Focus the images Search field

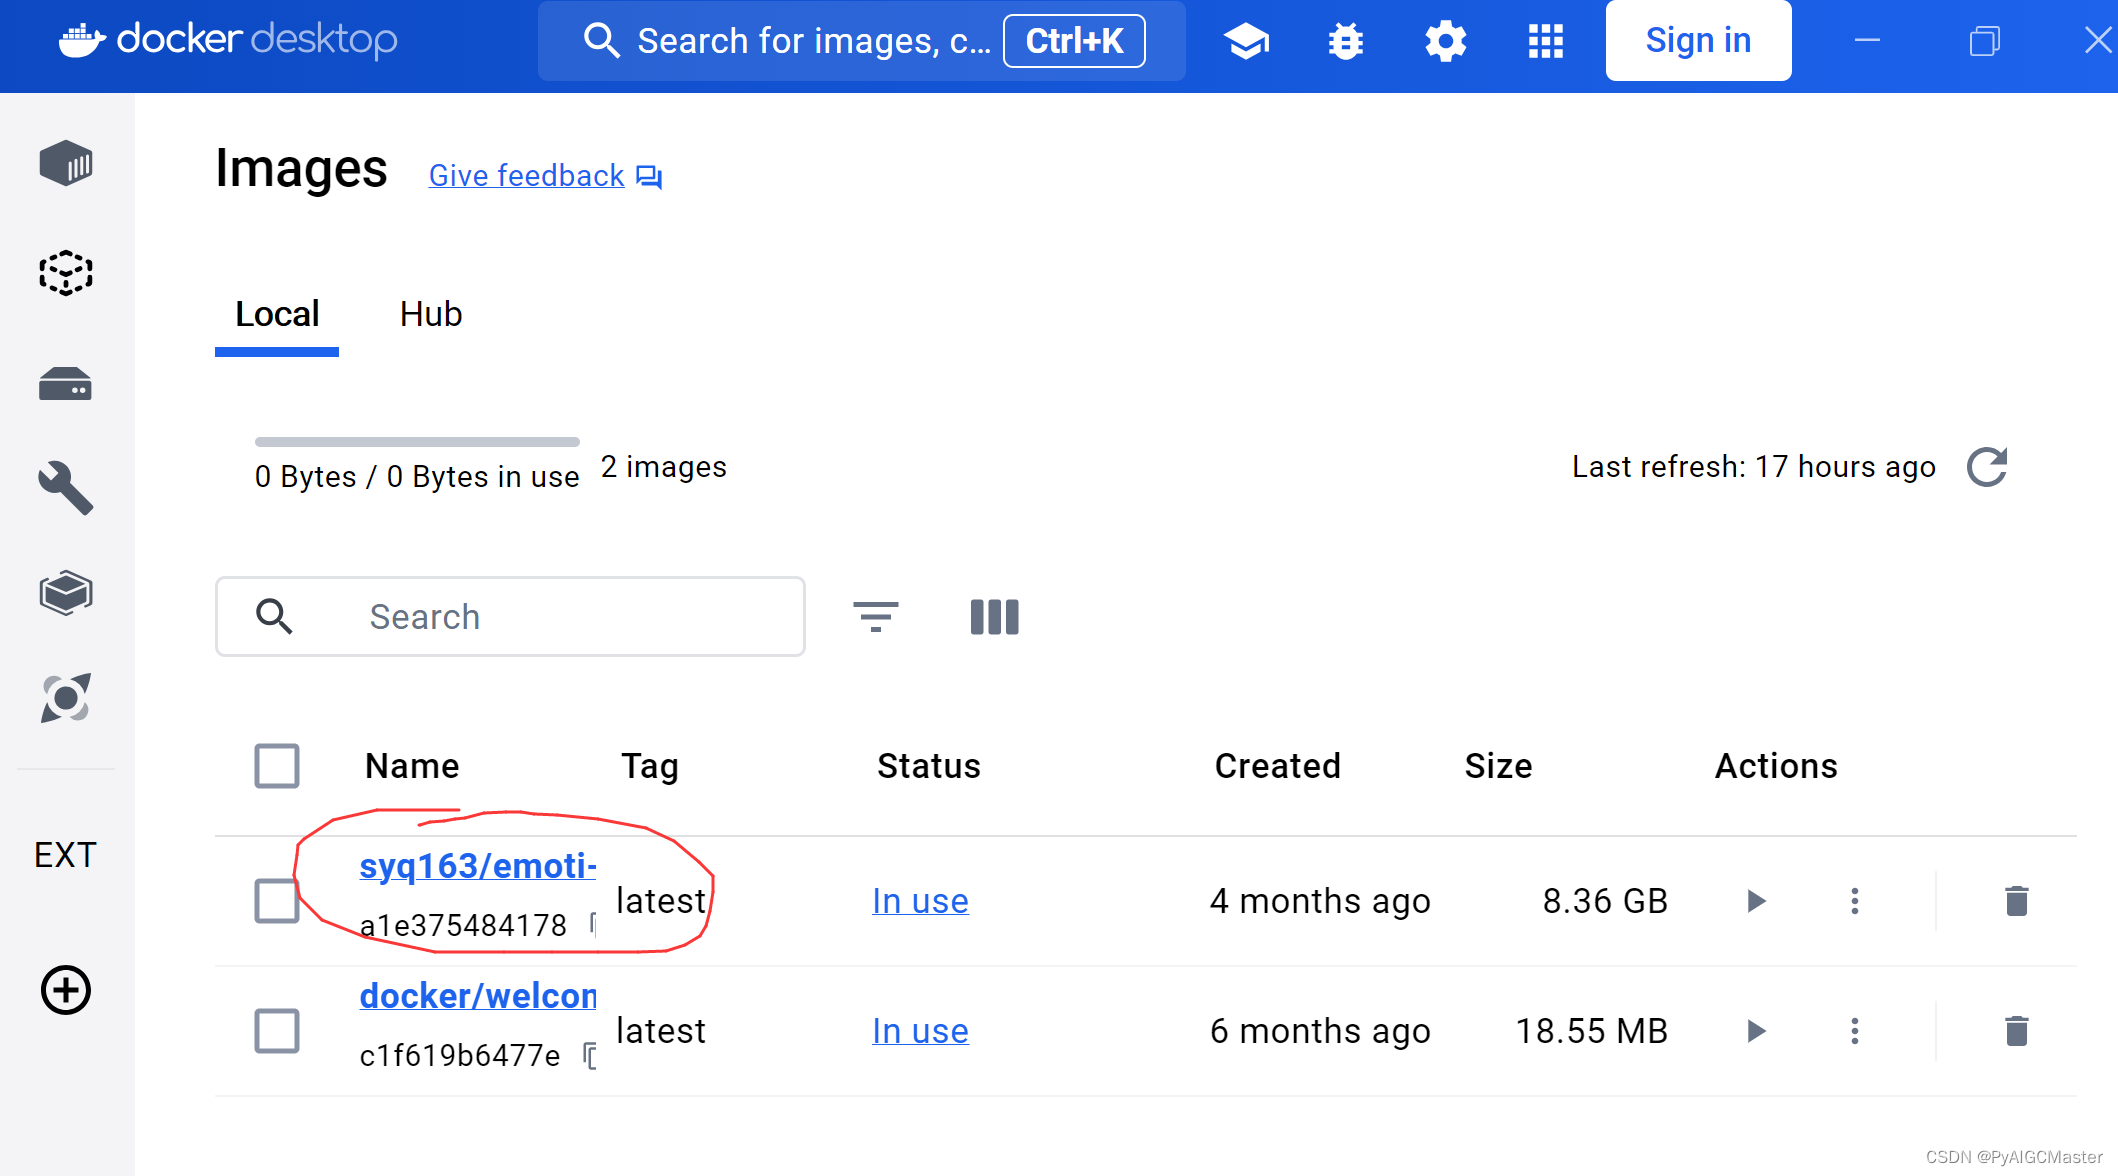pos(510,617)
